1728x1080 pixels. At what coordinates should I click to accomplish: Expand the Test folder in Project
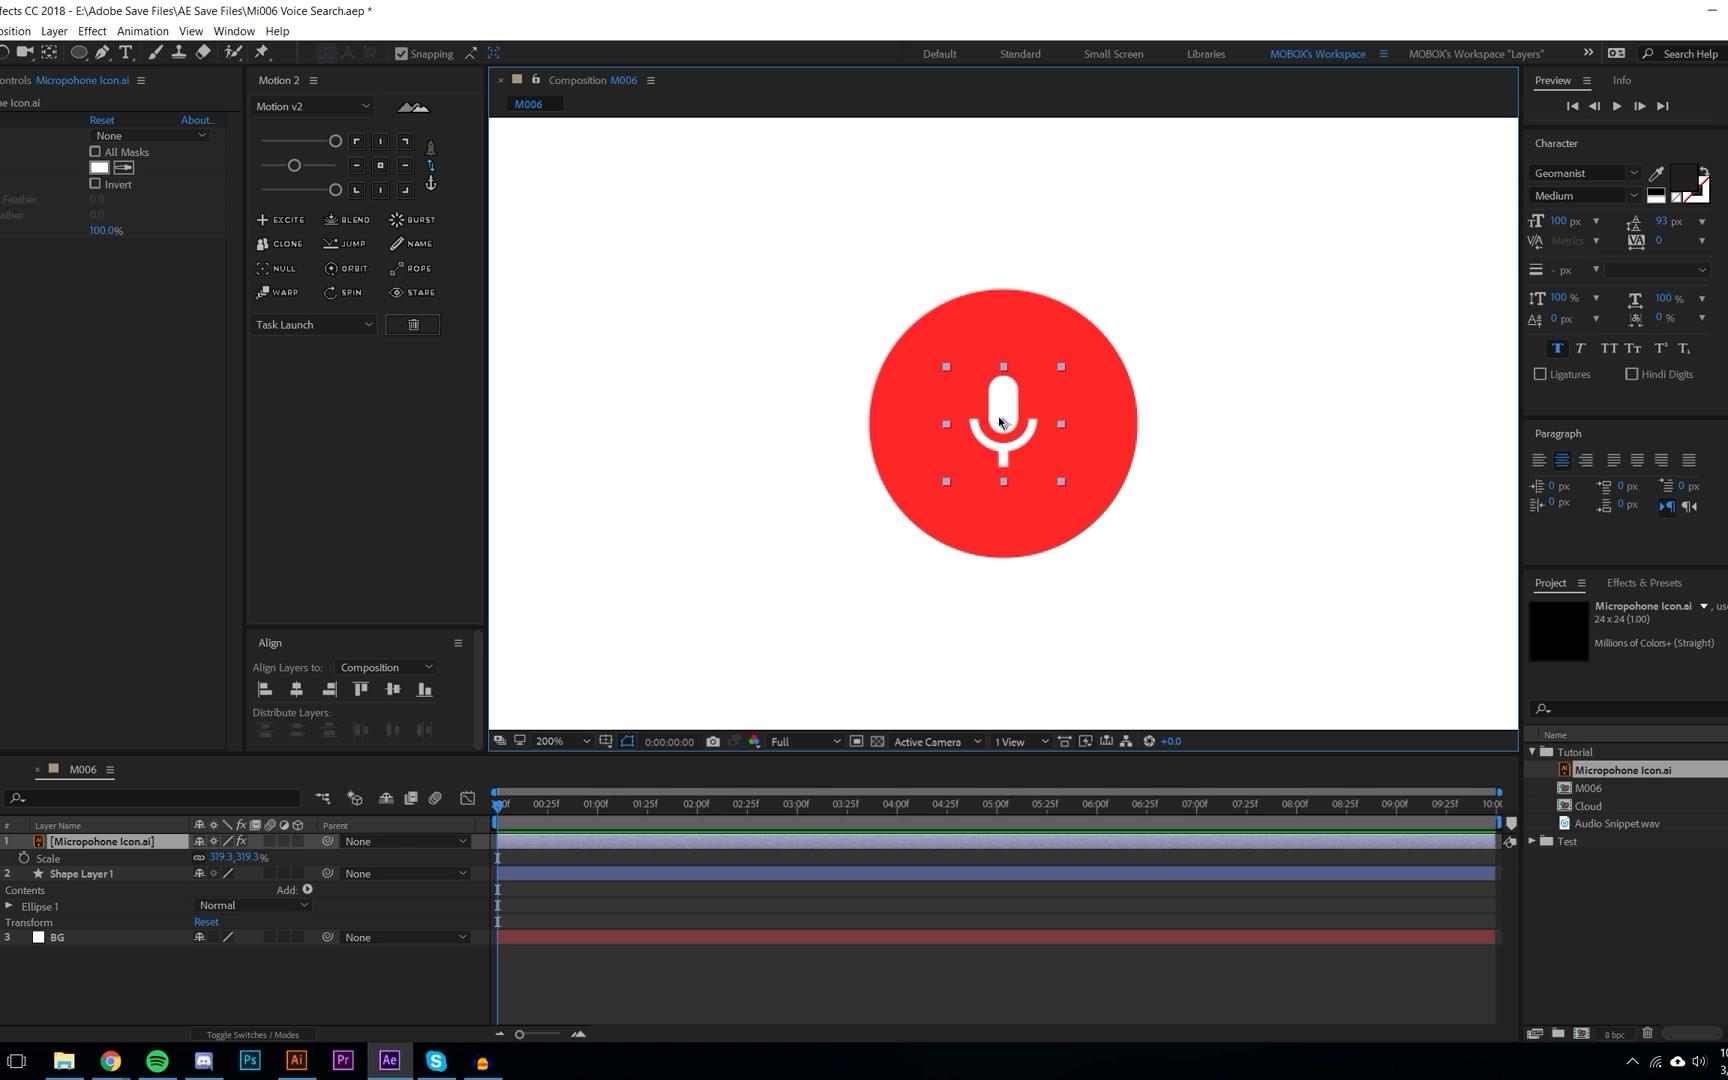(1533, 842)
